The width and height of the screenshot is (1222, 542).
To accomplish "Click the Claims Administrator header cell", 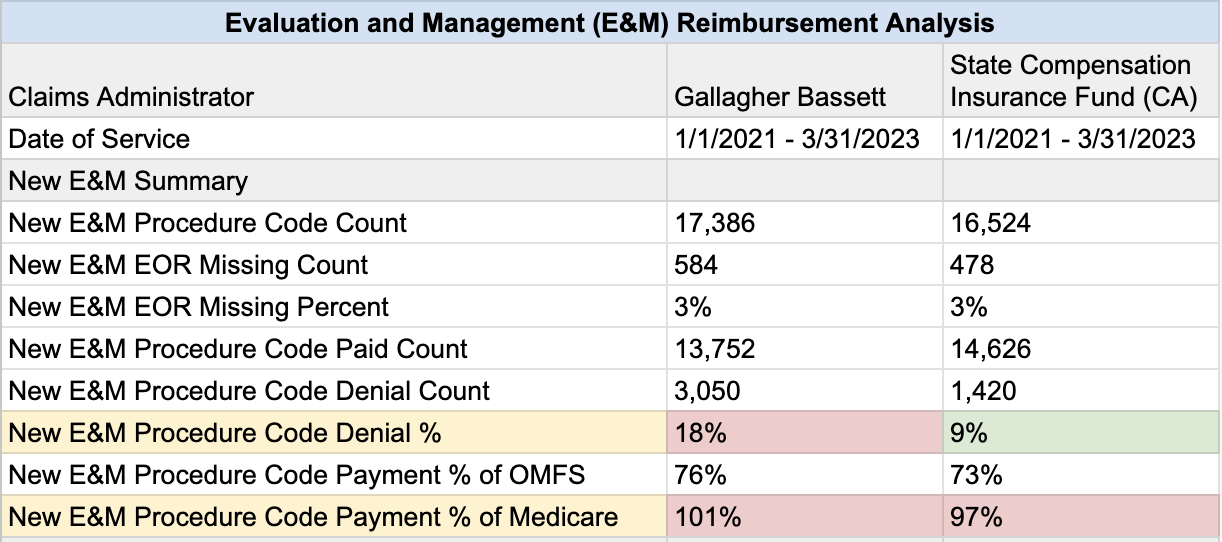I will [x=334, y=81].
